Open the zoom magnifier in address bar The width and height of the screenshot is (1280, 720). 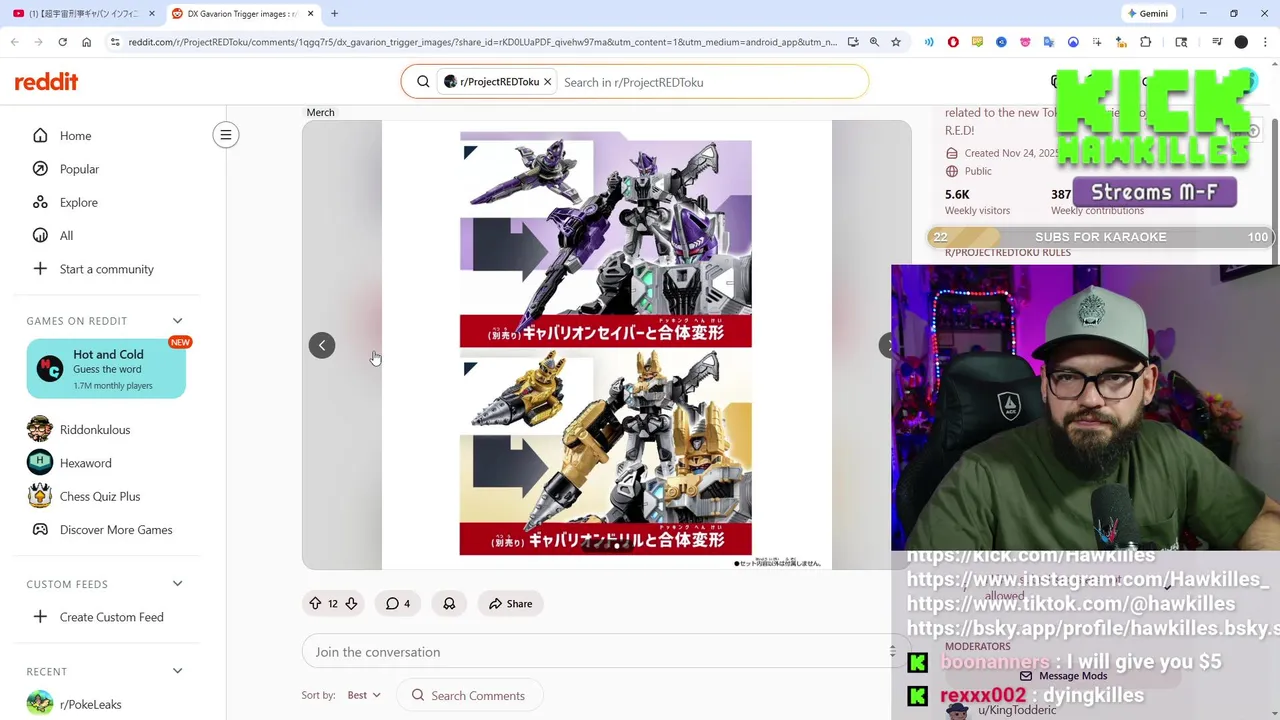874,42
